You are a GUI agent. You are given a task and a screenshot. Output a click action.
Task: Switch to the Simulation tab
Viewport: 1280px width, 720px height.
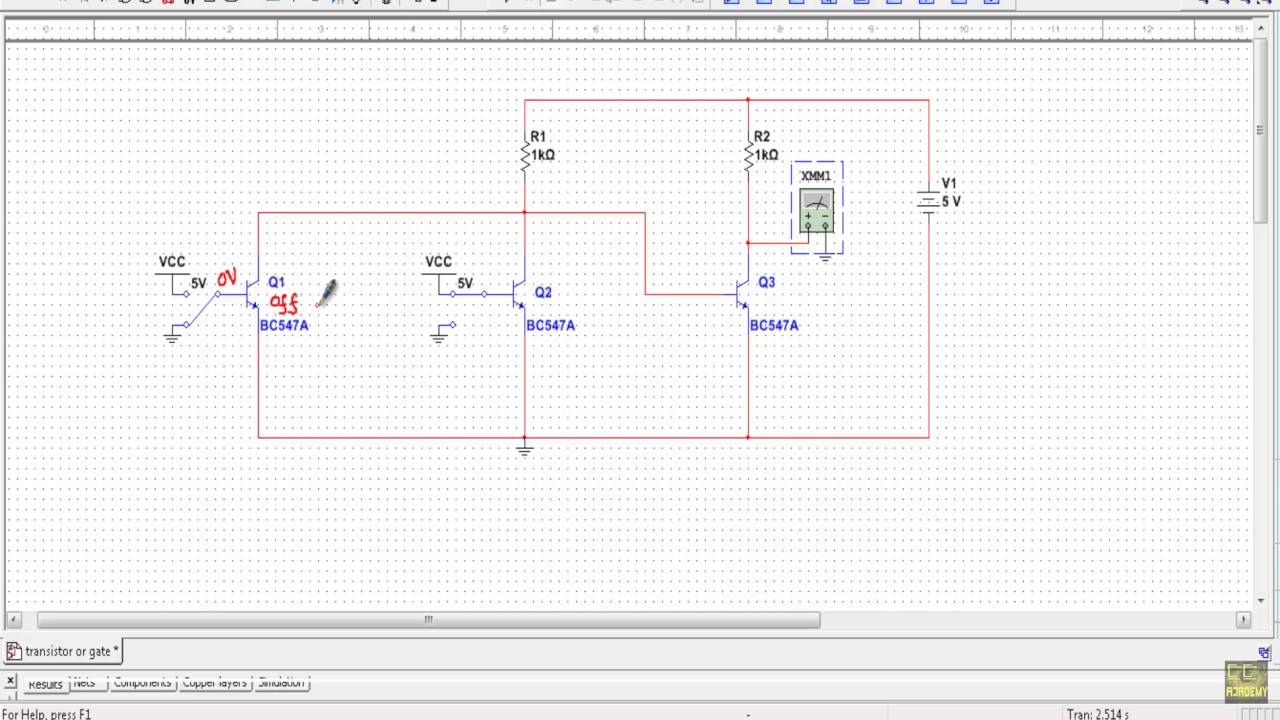click(281, 683)
